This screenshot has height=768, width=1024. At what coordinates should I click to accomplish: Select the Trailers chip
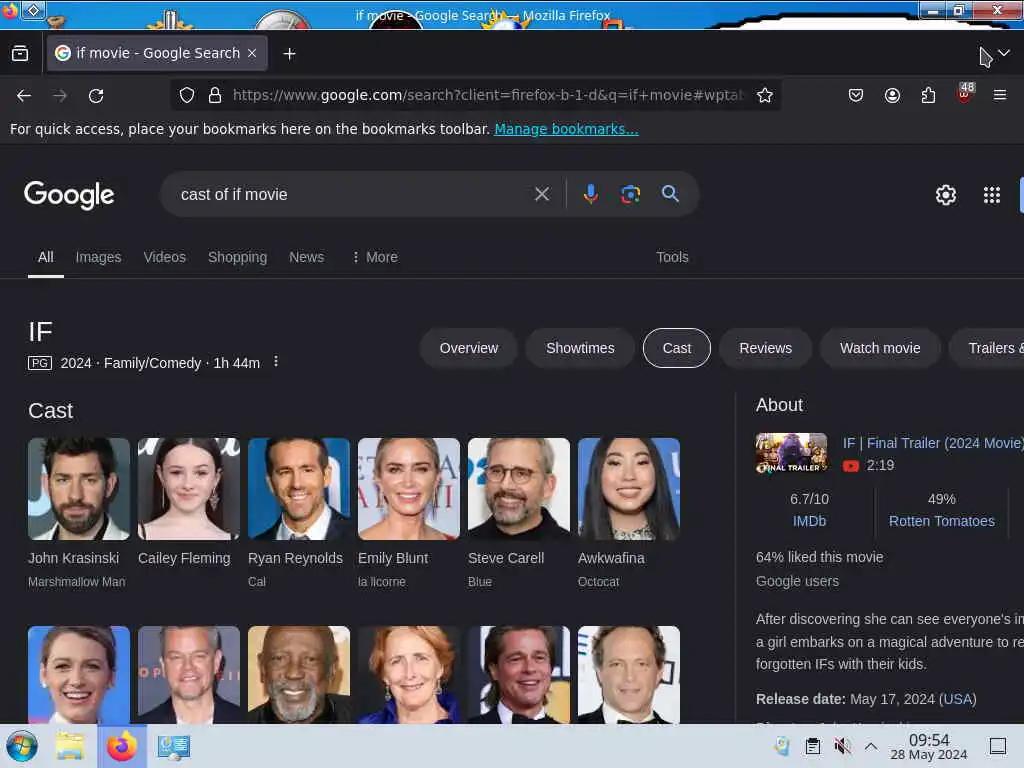point(987,348)
